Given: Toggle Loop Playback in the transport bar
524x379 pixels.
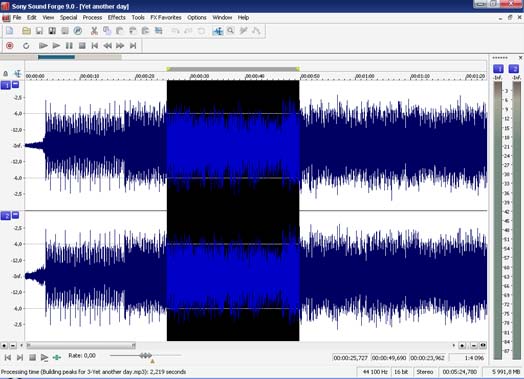Looking at the screenshot, I should pyautogui.click(x=26, y=46).
